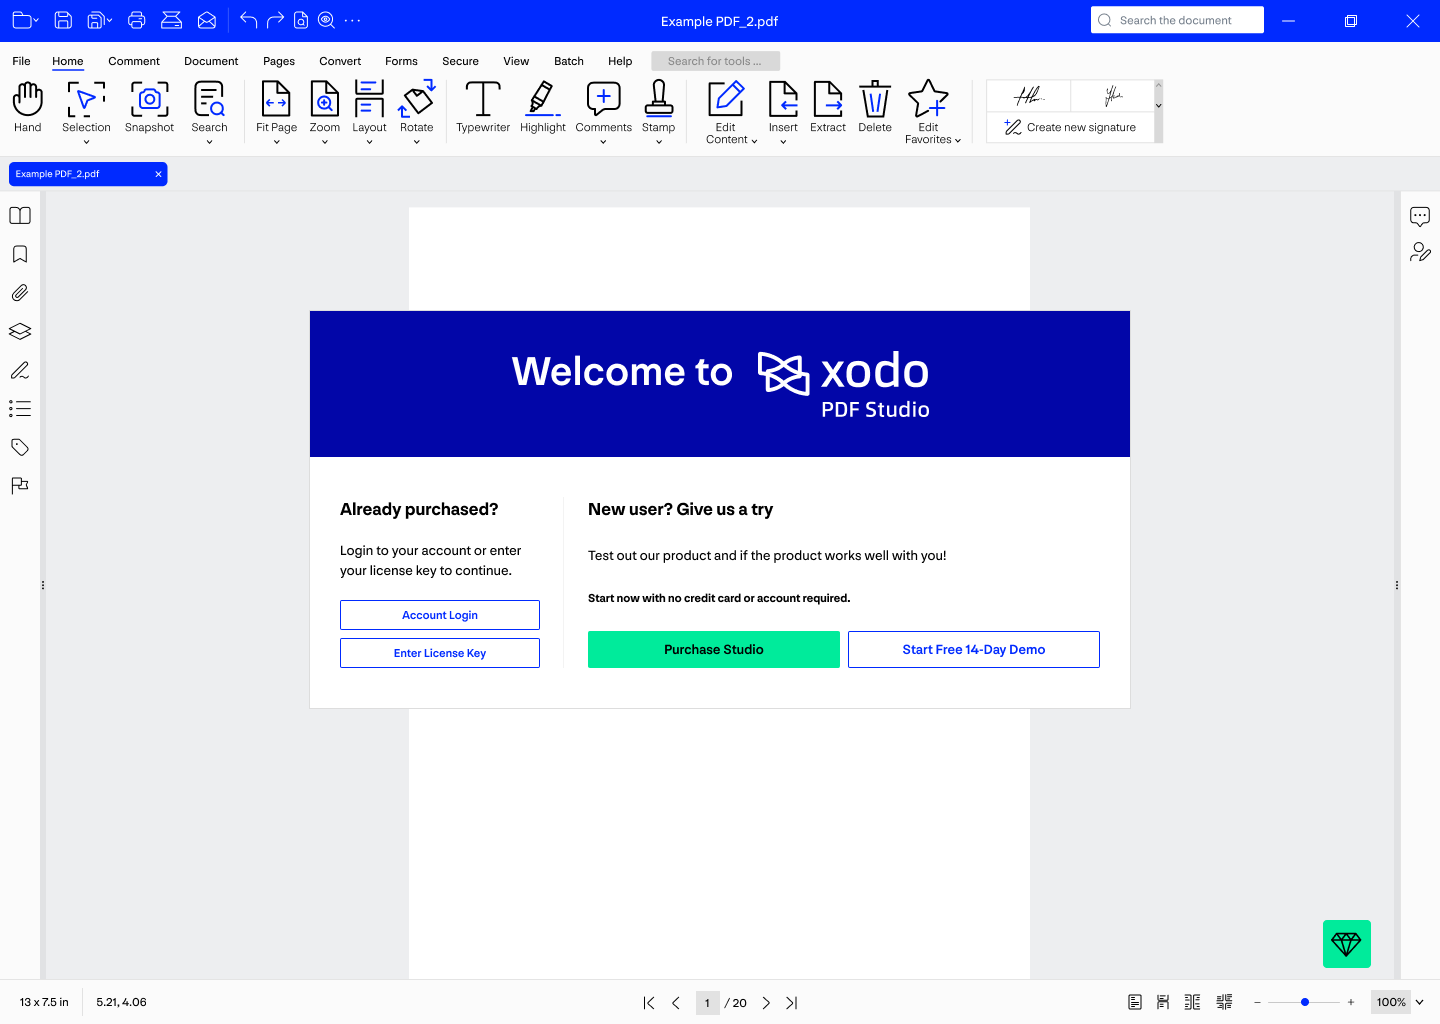Open the zoom level dropdown arrow
Viewport: 1440px width, 1024px height.
pyautogui.click(x=1420, y=1002)
